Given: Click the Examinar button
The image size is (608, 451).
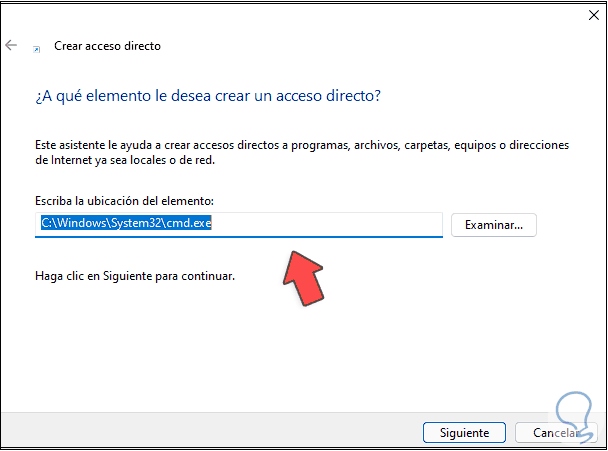Looking at the screenshot, I should (494, 225).
